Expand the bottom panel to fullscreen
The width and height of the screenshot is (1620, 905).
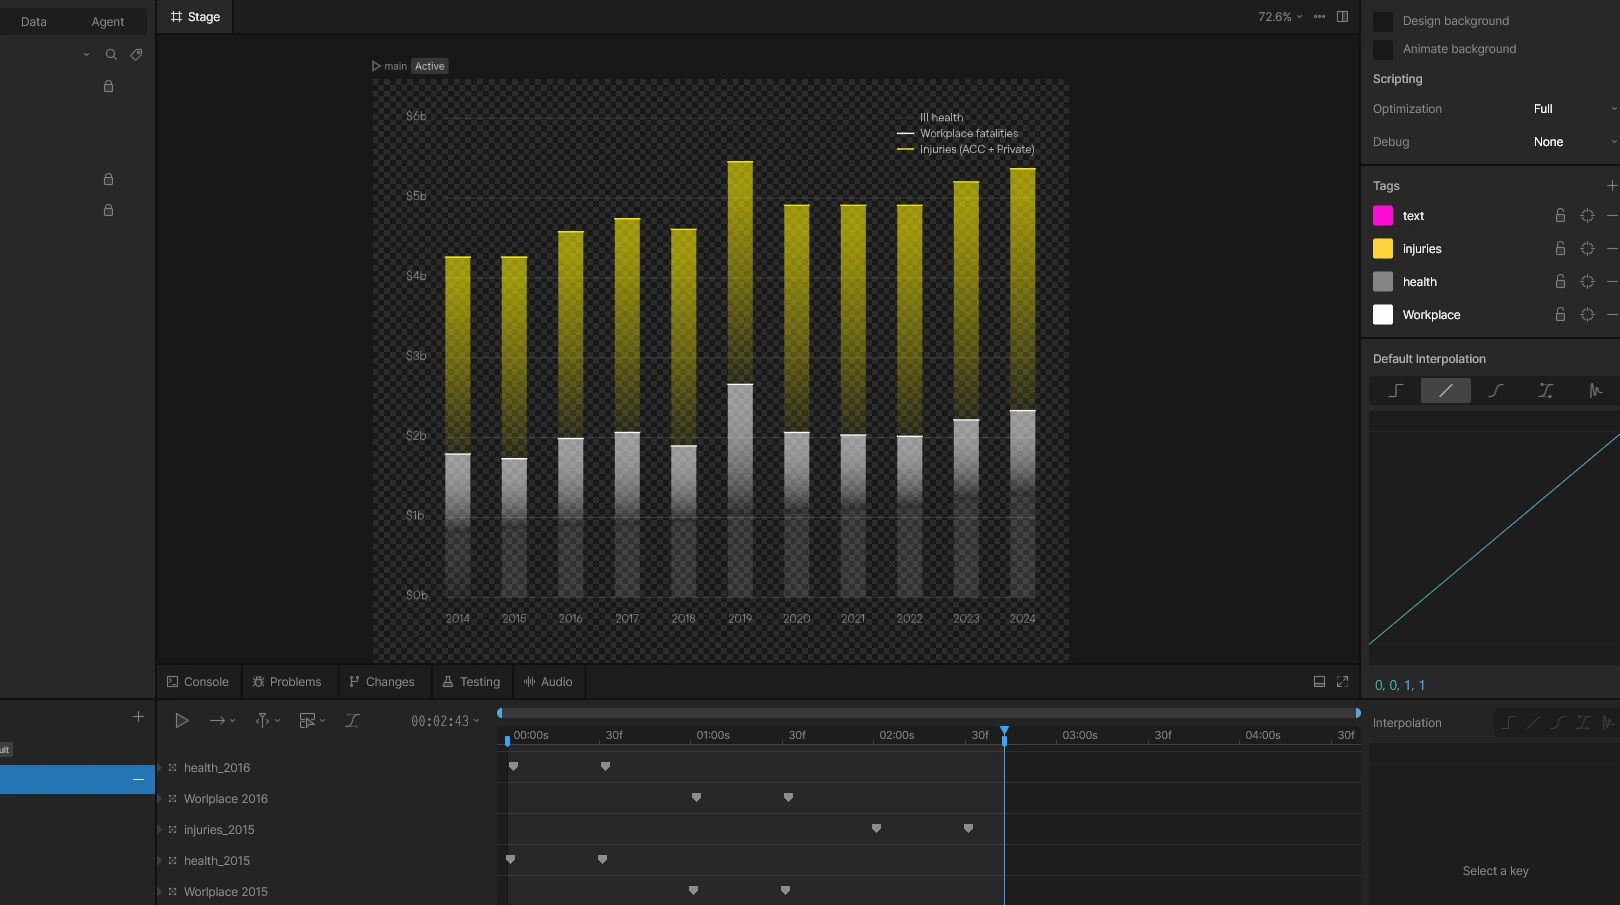click(x=1342, y=682)
